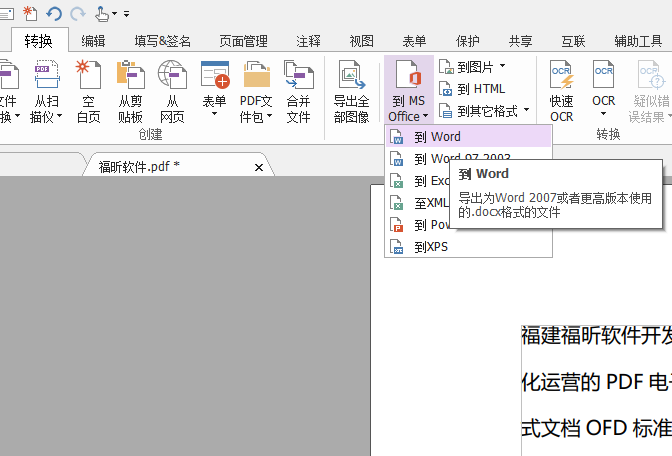Create a blank page with 空白页
Screen dimensions: 672x456
pyautogui.click(x=89, y=76)
